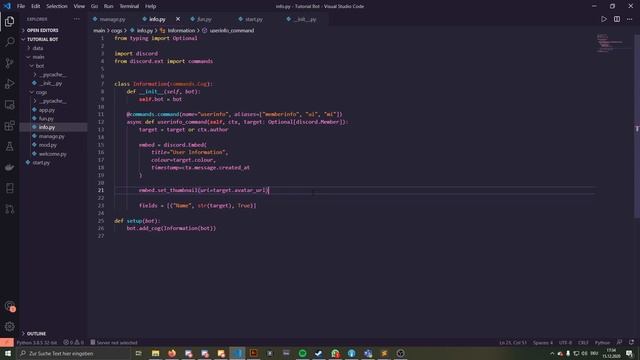Open the Search view in activity bar
The height and width of the screenshot is (360, 640).
click(9, 42)
